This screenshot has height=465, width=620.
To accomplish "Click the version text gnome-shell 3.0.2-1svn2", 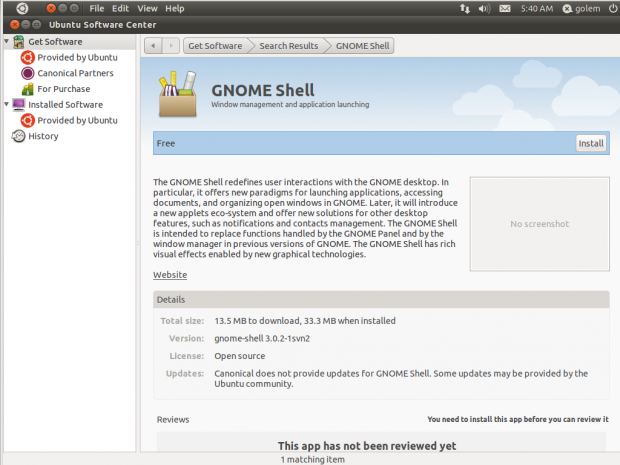I will click(x=262, y=338).
